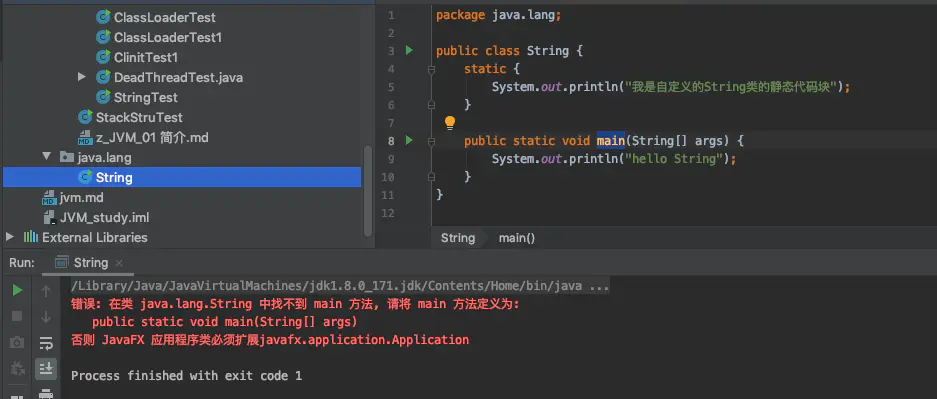This screenshot has height=399, width=937.
Task: Click the javafx.application.Application error line
Action: 270,340
